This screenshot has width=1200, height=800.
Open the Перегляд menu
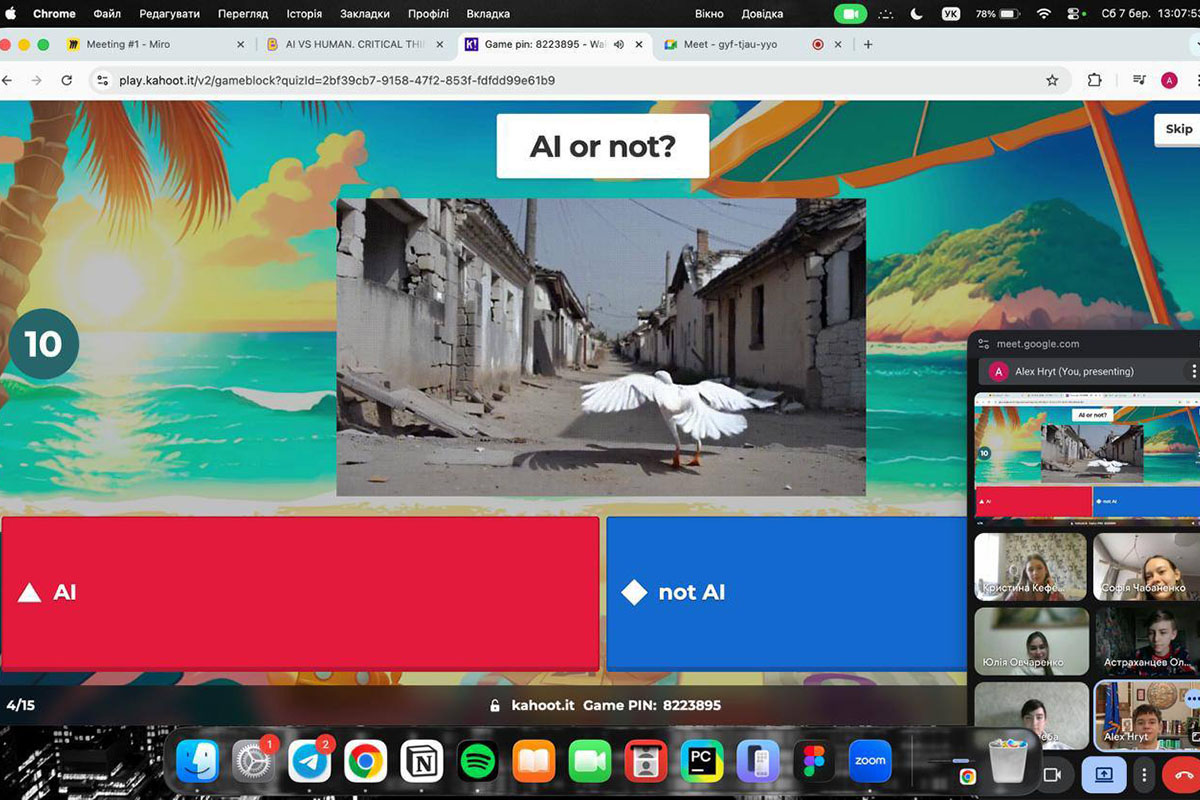(244, 14)
